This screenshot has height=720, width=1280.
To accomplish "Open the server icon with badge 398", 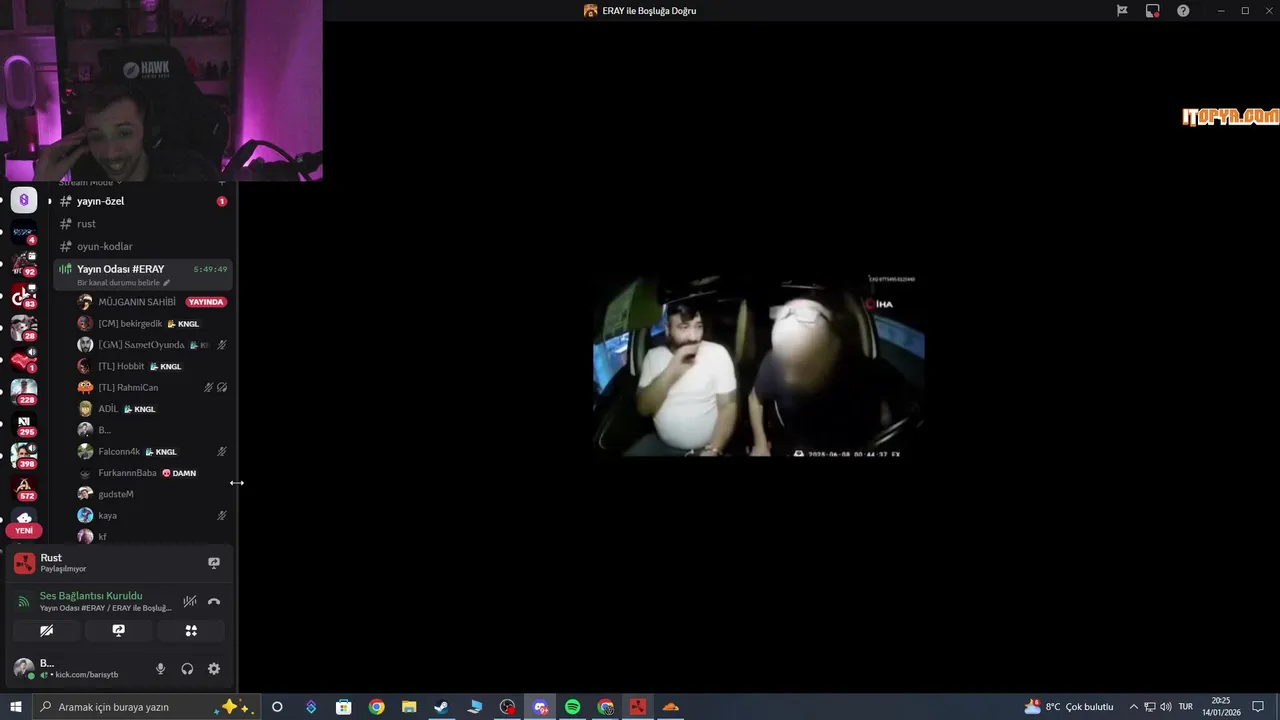I will (24, 456).
